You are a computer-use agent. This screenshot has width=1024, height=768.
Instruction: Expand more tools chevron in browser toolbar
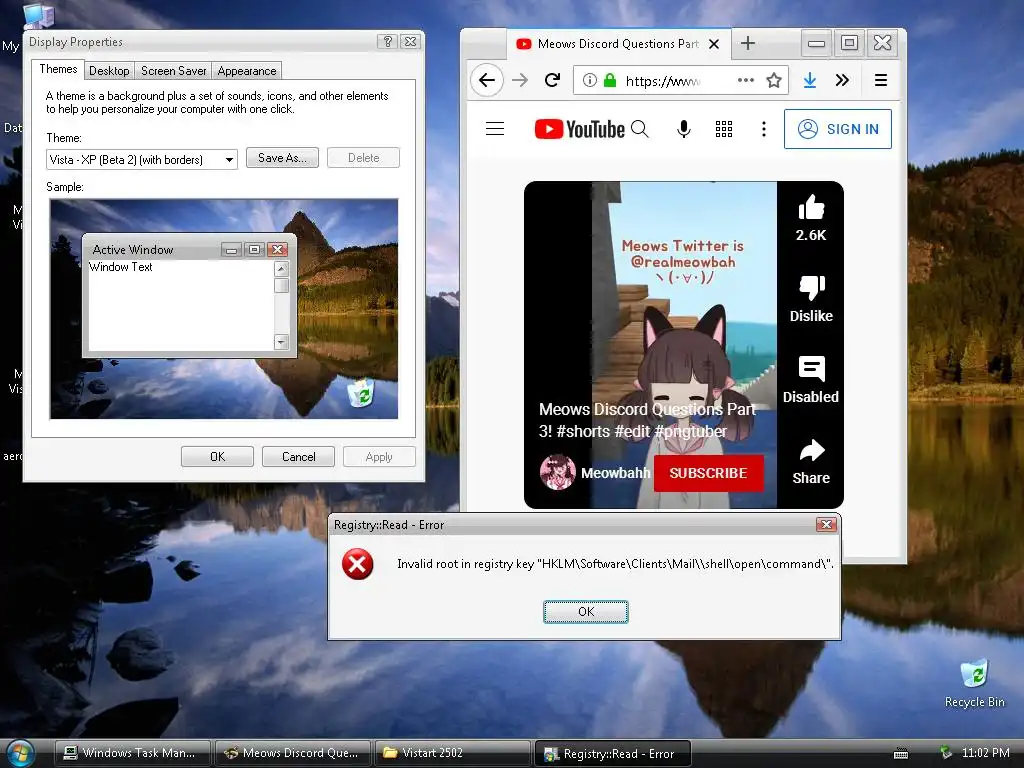pyautogui.click(x=842, y=80)
